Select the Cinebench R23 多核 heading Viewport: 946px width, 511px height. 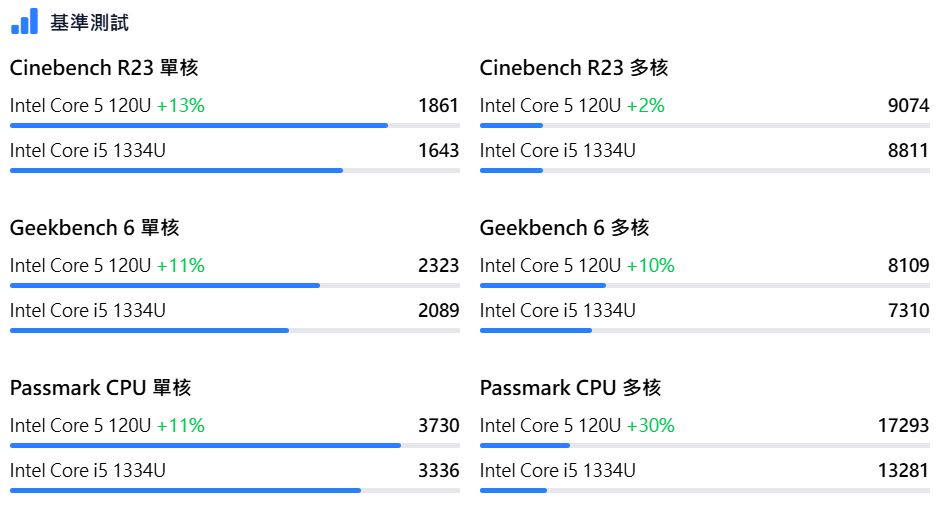click(x=574, y=68)
